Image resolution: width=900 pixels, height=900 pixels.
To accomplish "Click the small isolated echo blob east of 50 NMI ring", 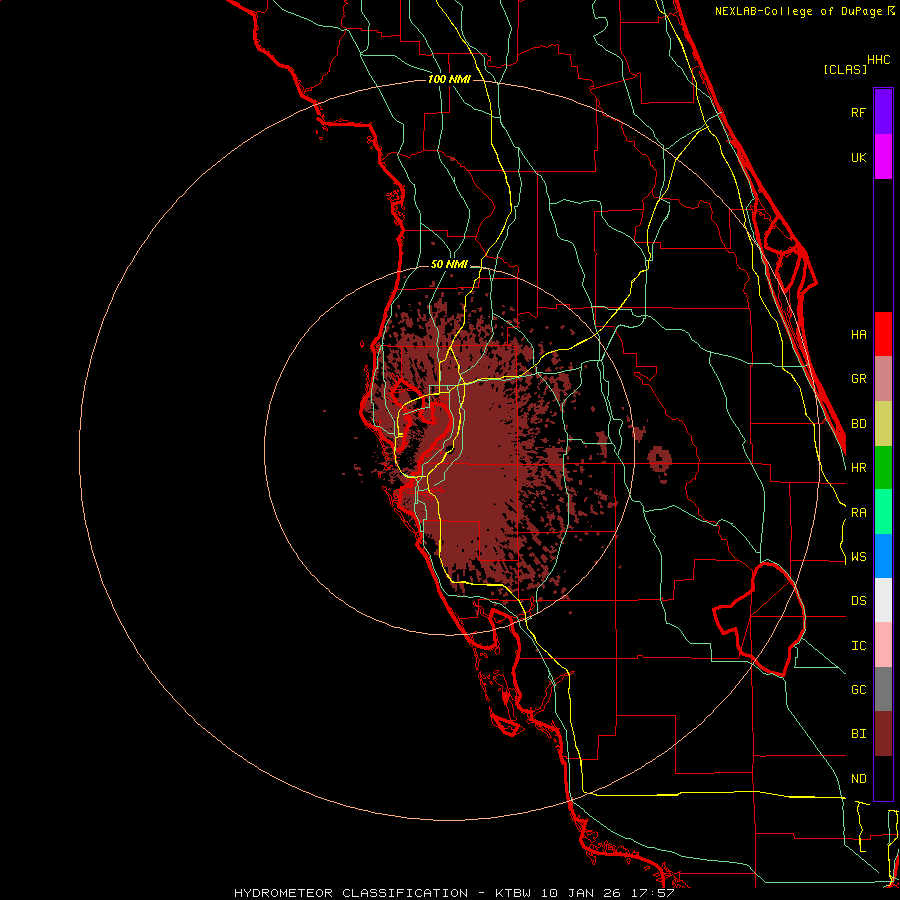I will tap(660, 459).
